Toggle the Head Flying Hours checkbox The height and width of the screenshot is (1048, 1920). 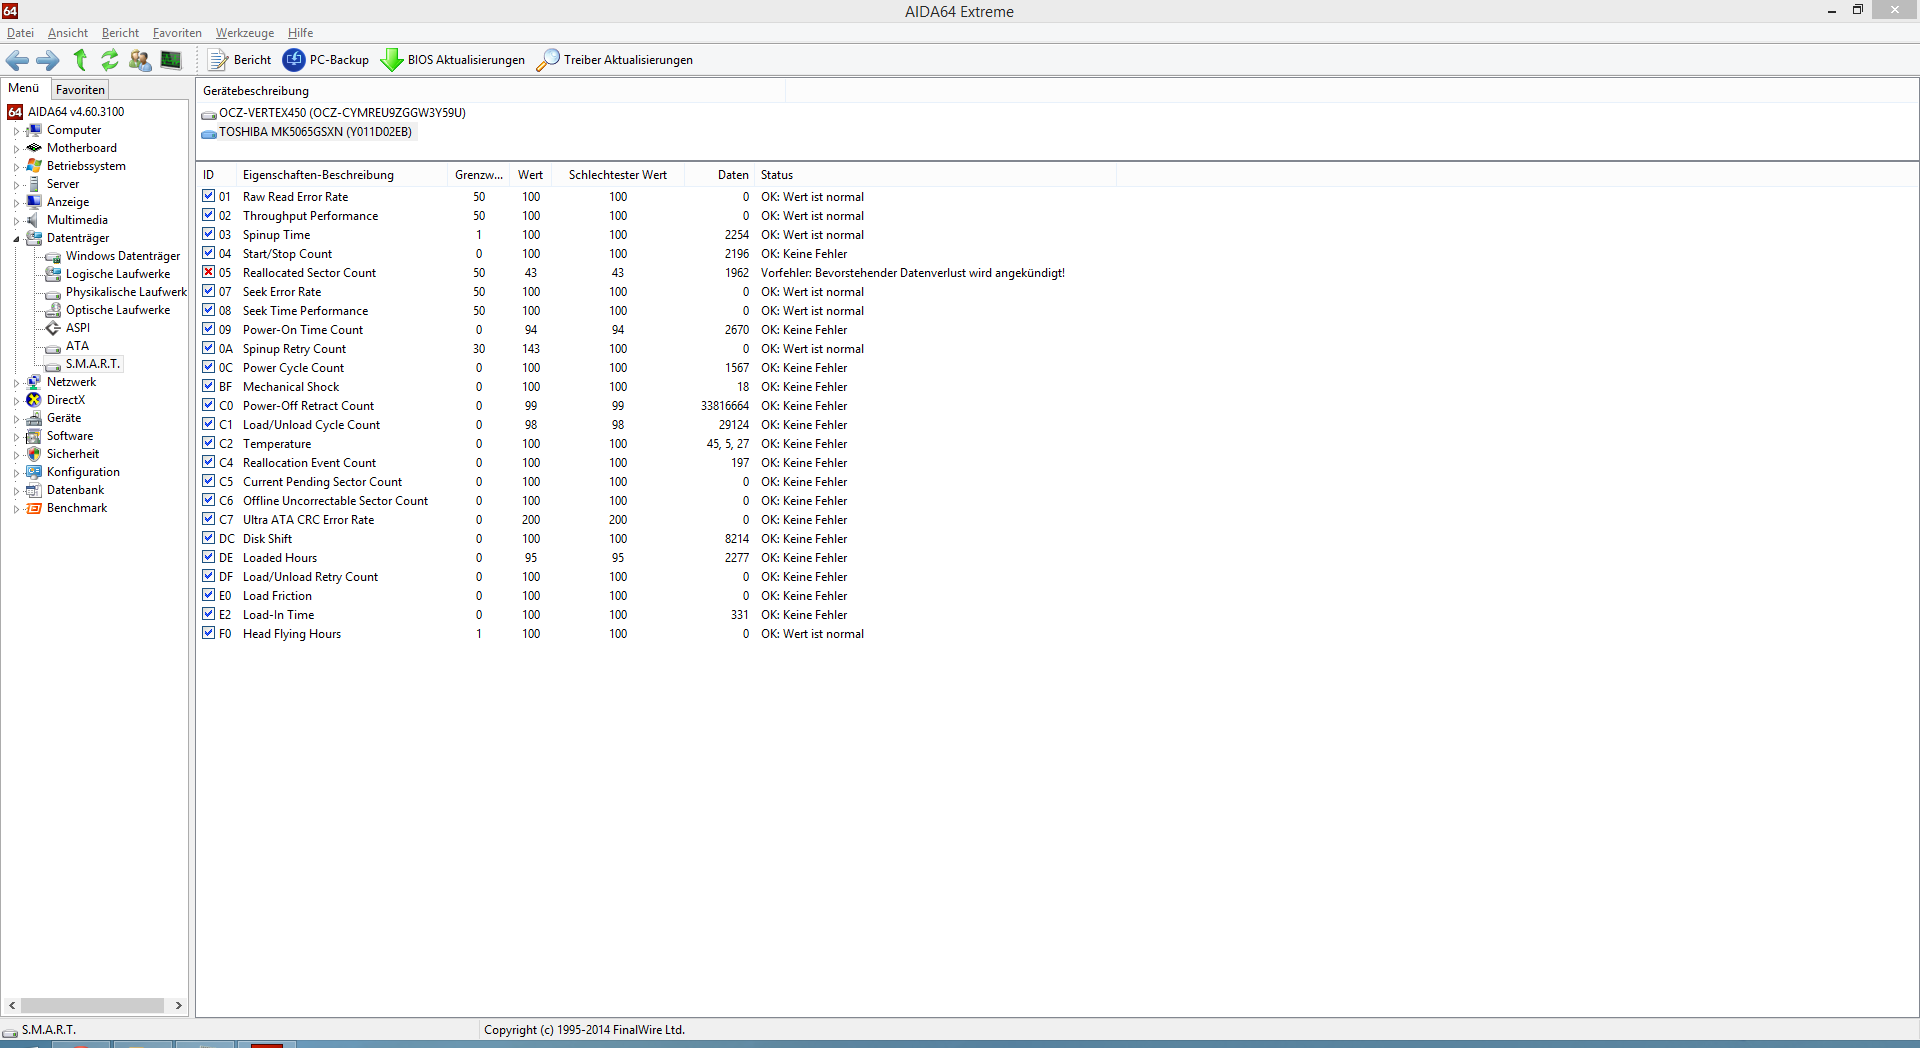tap(209, 633)
